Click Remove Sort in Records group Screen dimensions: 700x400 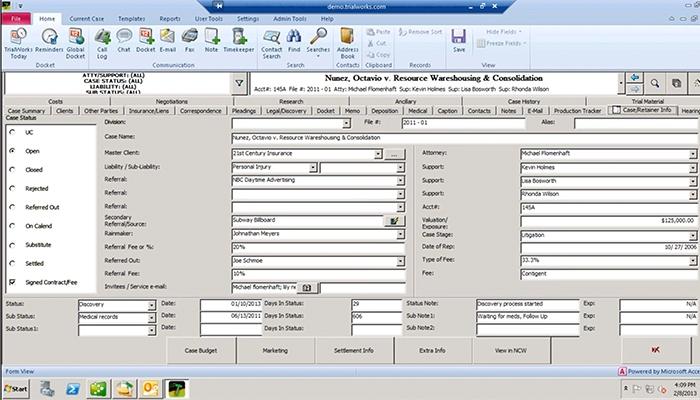tap(420, 32)
